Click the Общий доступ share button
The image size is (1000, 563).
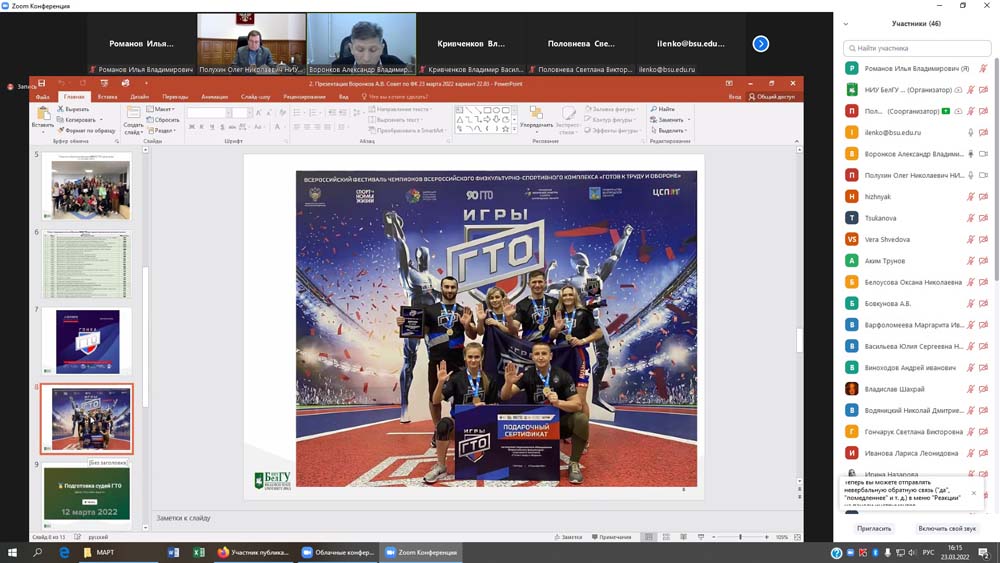coord(772,97)
